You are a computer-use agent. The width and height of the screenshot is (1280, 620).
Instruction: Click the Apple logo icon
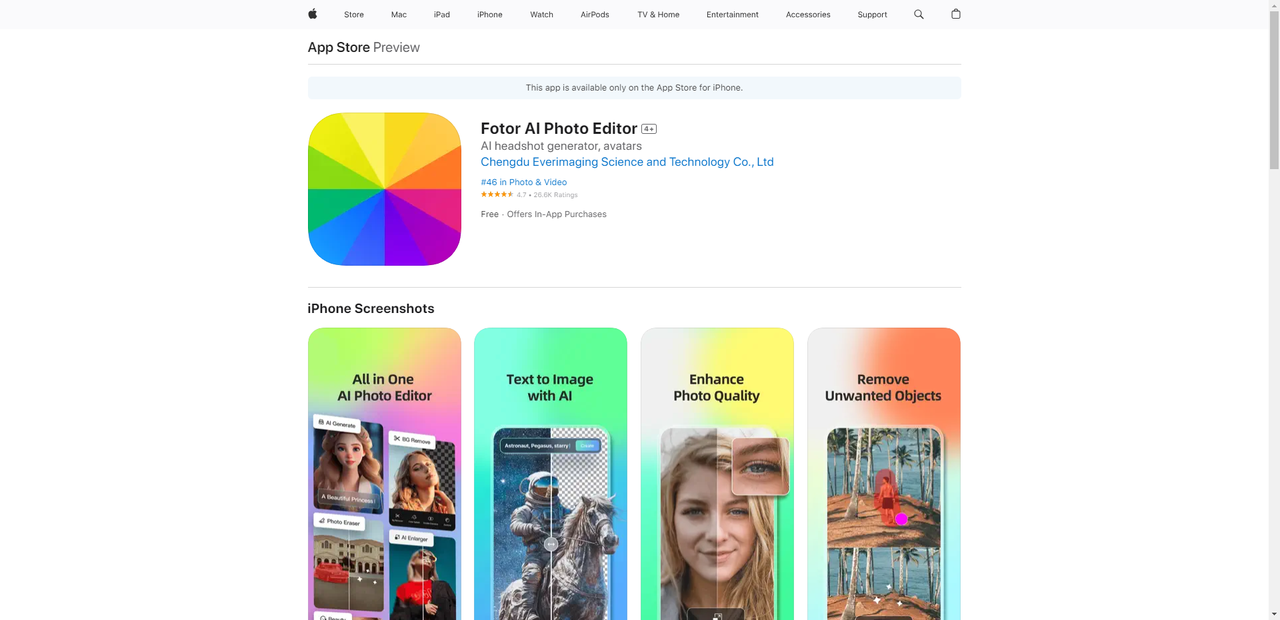[312, 14]
